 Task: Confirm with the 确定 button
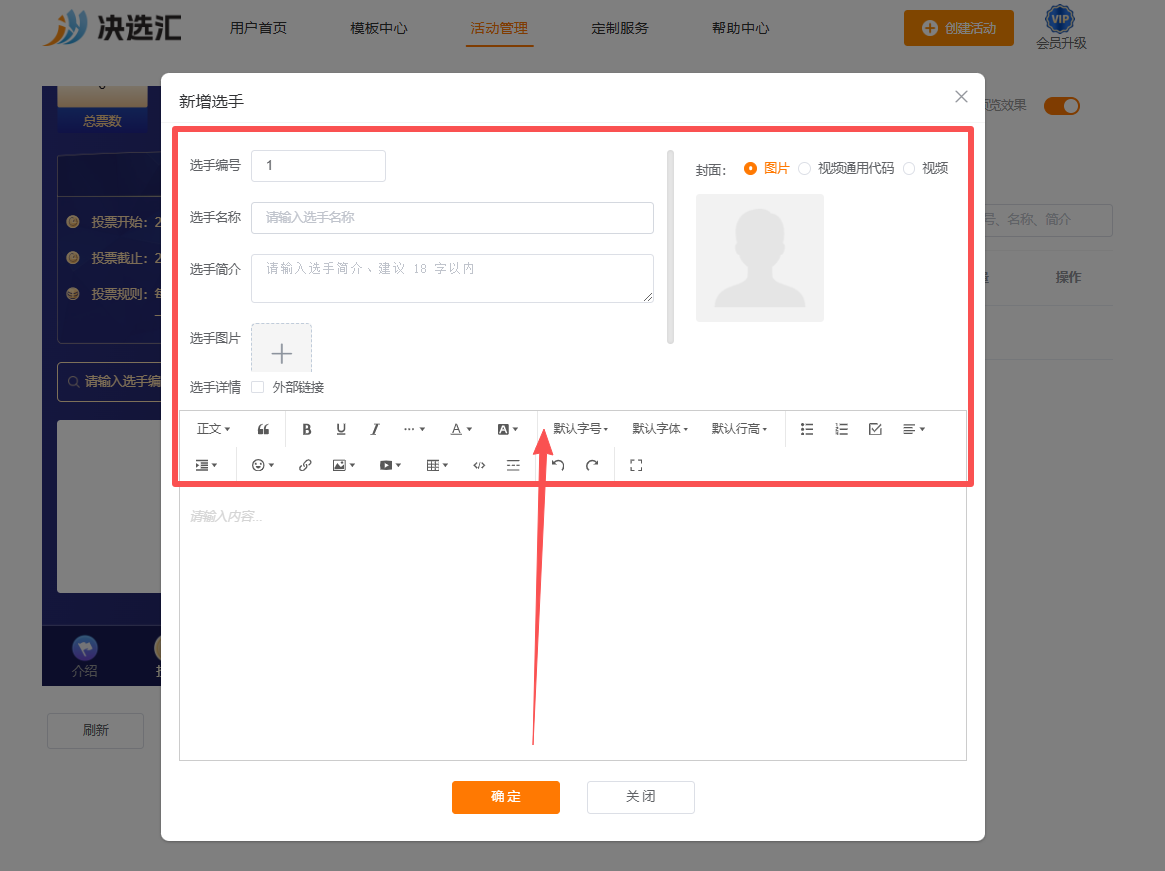[x=506, y=797]
